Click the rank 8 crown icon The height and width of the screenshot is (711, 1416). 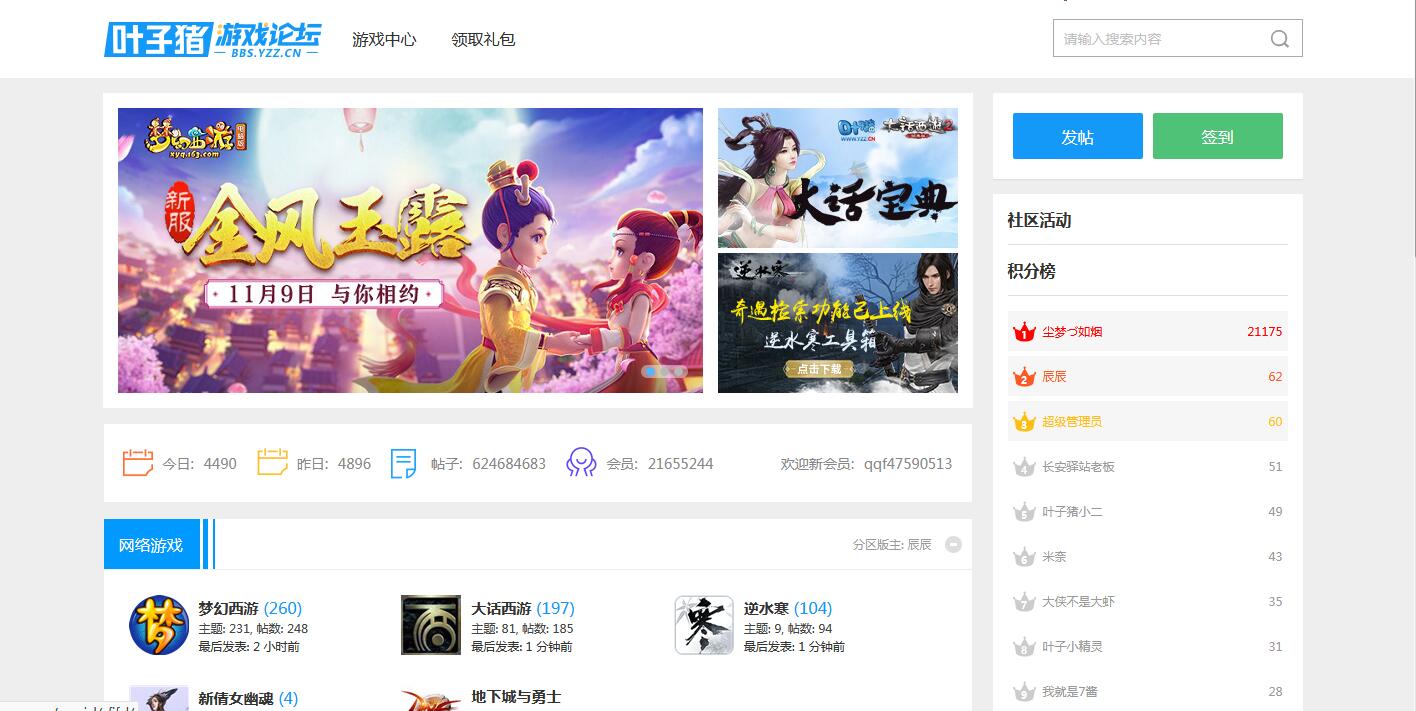tap(1023, 647)
